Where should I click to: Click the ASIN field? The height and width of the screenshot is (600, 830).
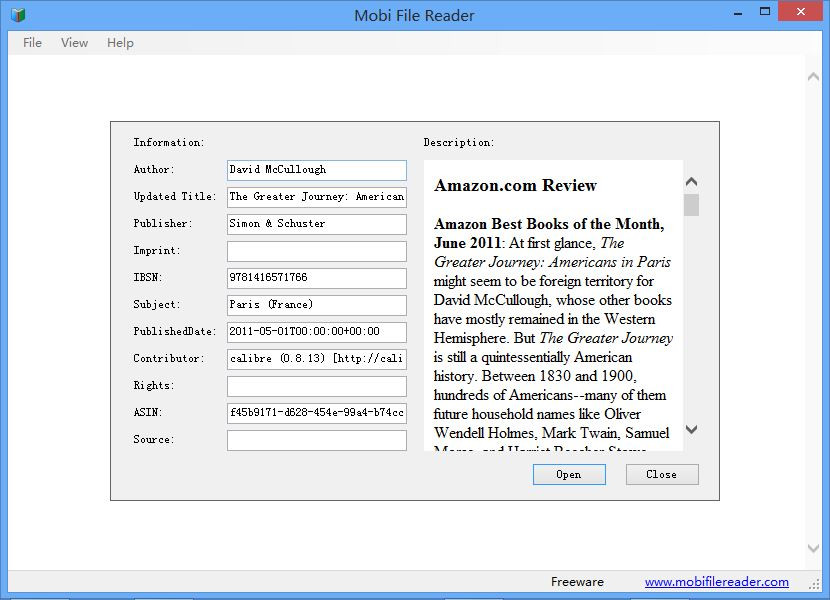click(x=317, y=413)
